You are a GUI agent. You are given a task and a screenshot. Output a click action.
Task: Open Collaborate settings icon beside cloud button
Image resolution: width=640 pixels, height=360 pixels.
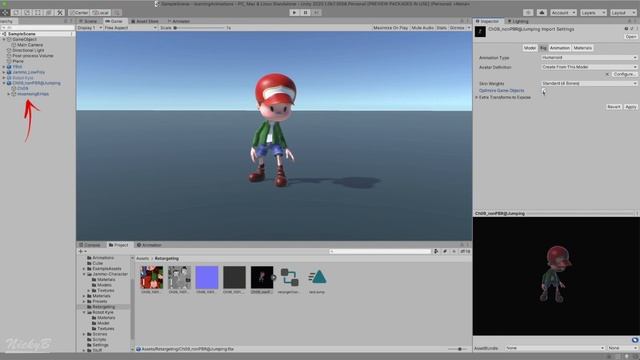click(x=528, y=13)
